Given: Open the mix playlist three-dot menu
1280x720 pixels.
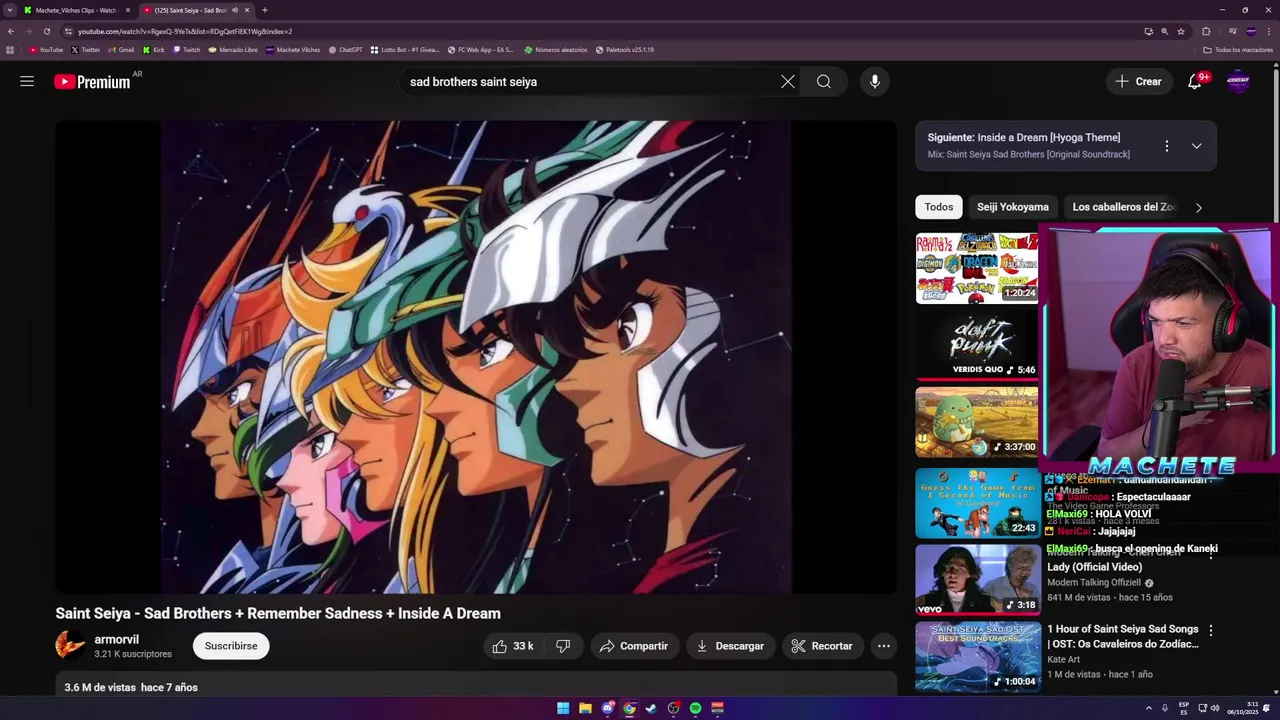Looking at the screenshot, I should coord(1166,146).
